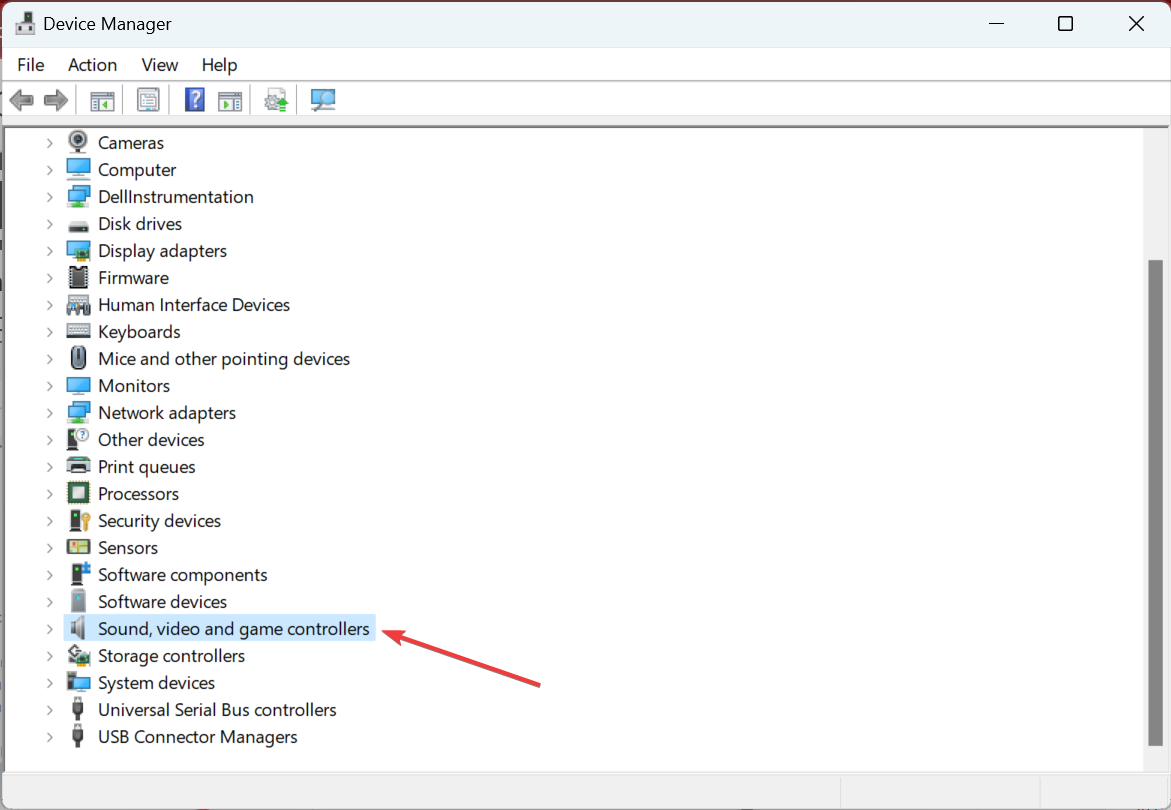The image size is (1171, 810).
Task: Maximize the Device Manager window
Action: pyautogui.click(x=1066, y=24)
